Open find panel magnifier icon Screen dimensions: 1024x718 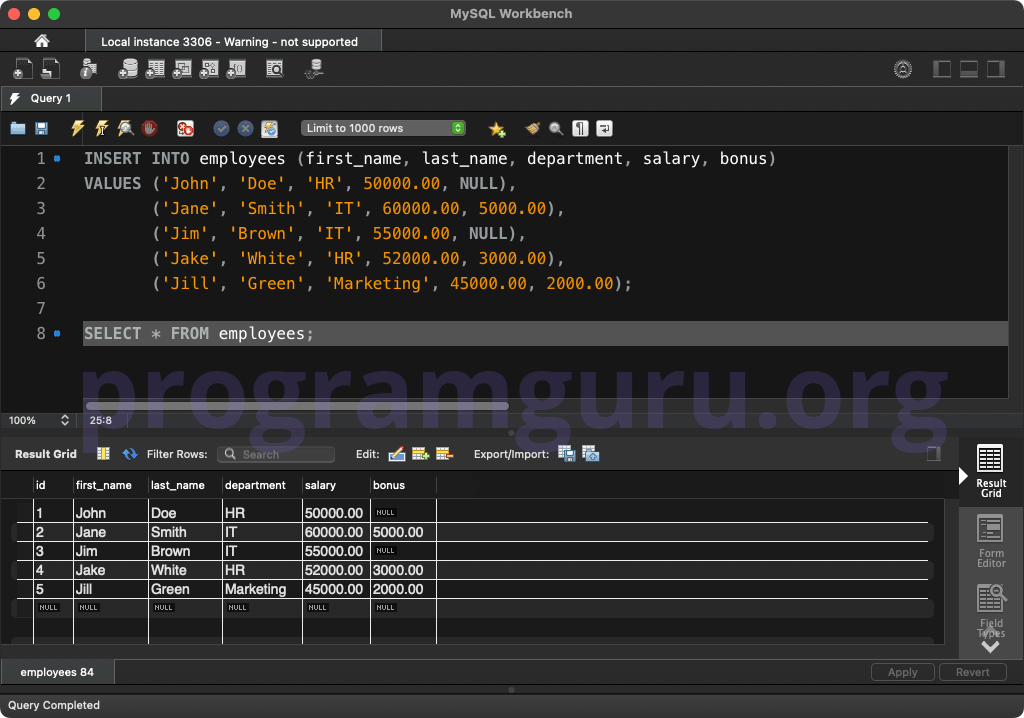(556, 128)
